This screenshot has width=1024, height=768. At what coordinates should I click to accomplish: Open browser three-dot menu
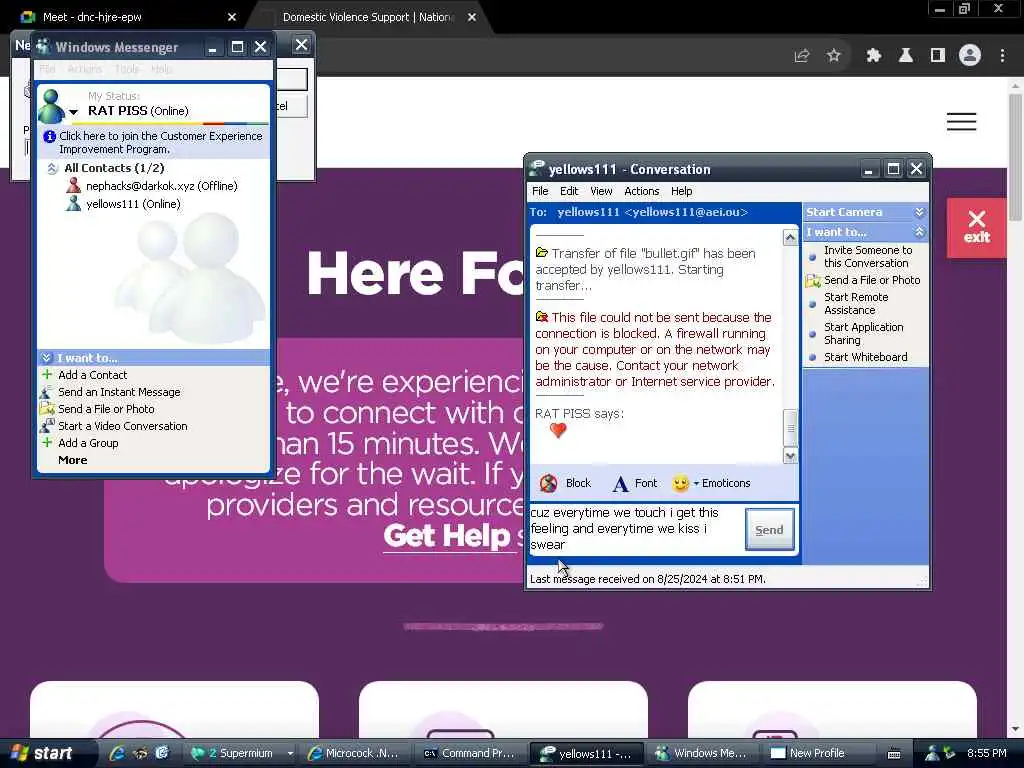(1002, 56)
